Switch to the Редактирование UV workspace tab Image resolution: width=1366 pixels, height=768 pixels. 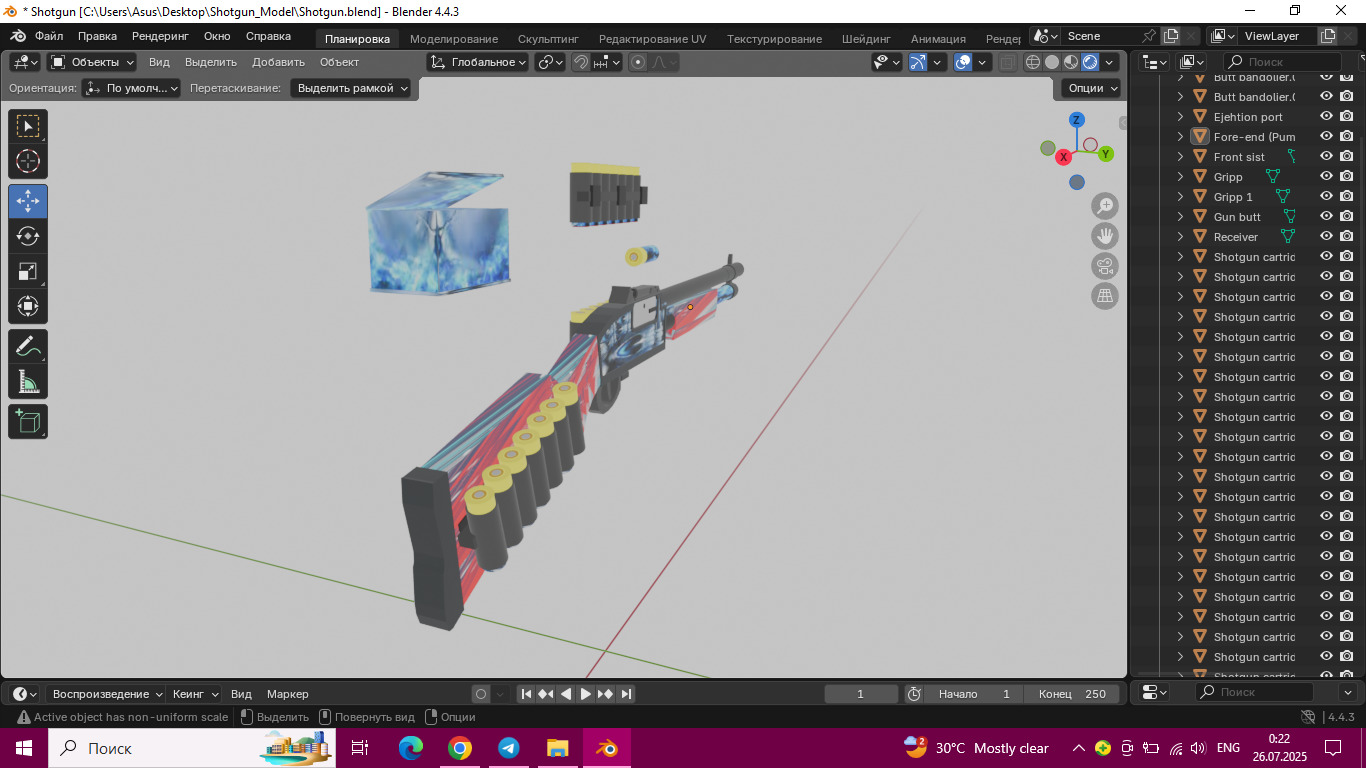click(652, 39)
